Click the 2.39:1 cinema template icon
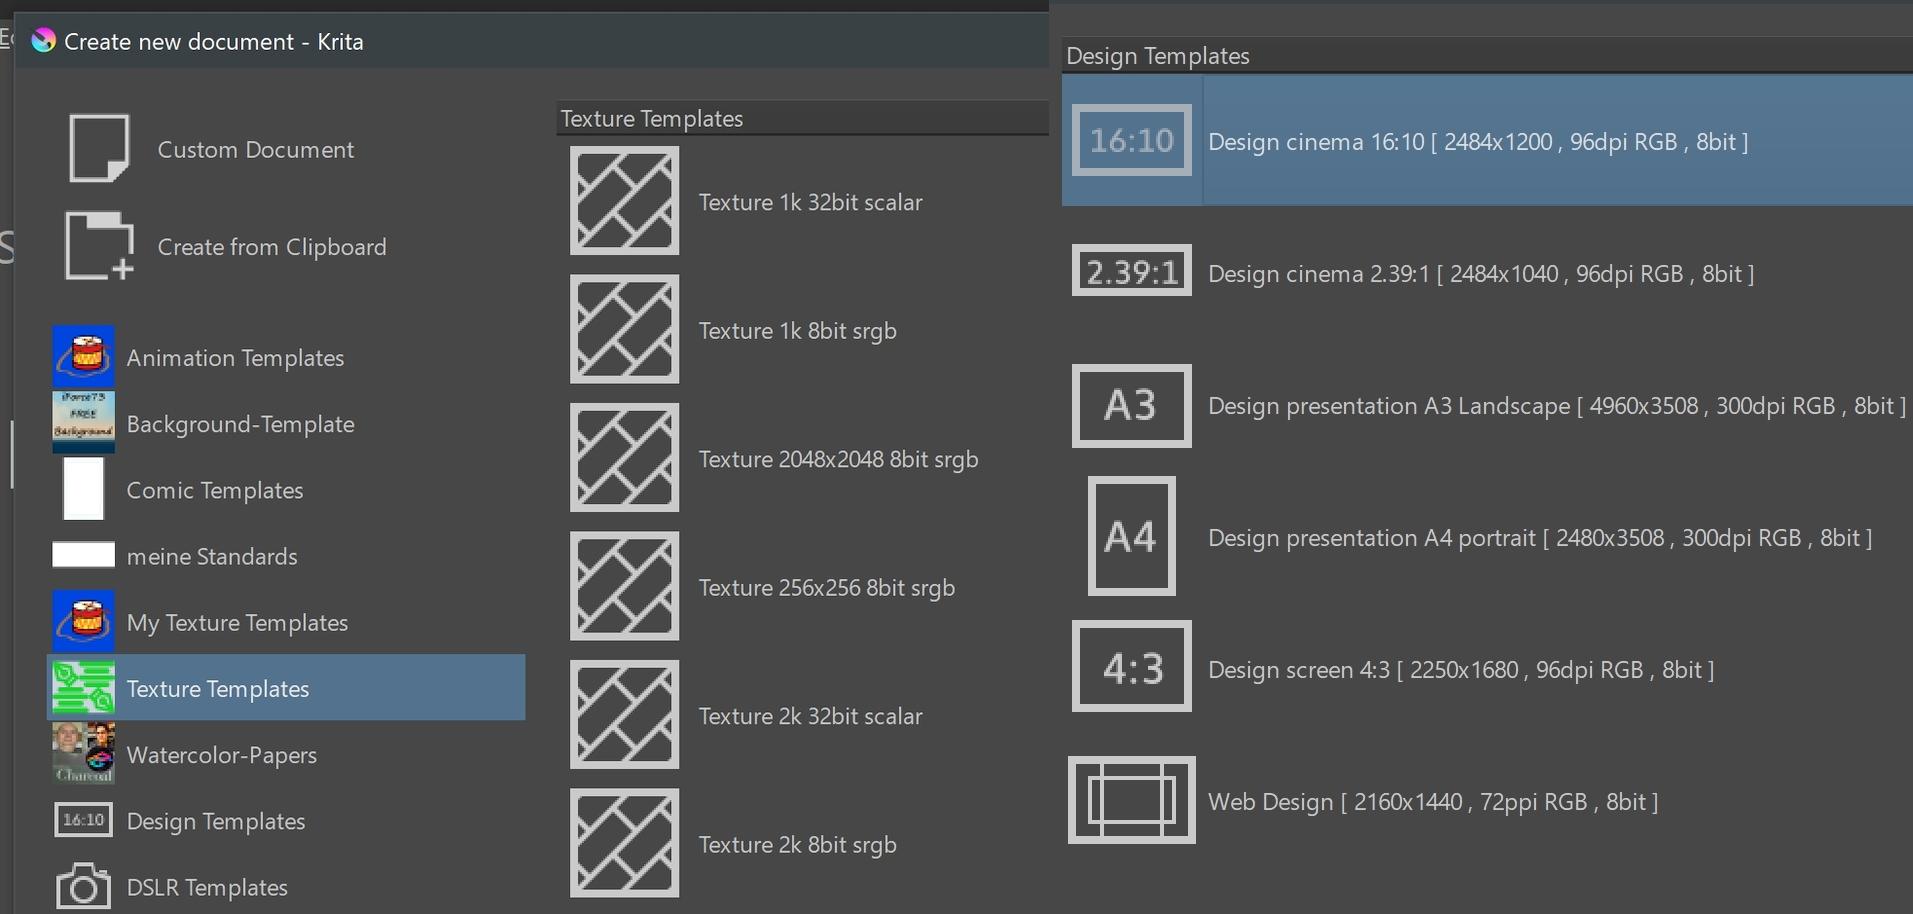Viewport: 1913px width, 914px height. pos(1131,271)
